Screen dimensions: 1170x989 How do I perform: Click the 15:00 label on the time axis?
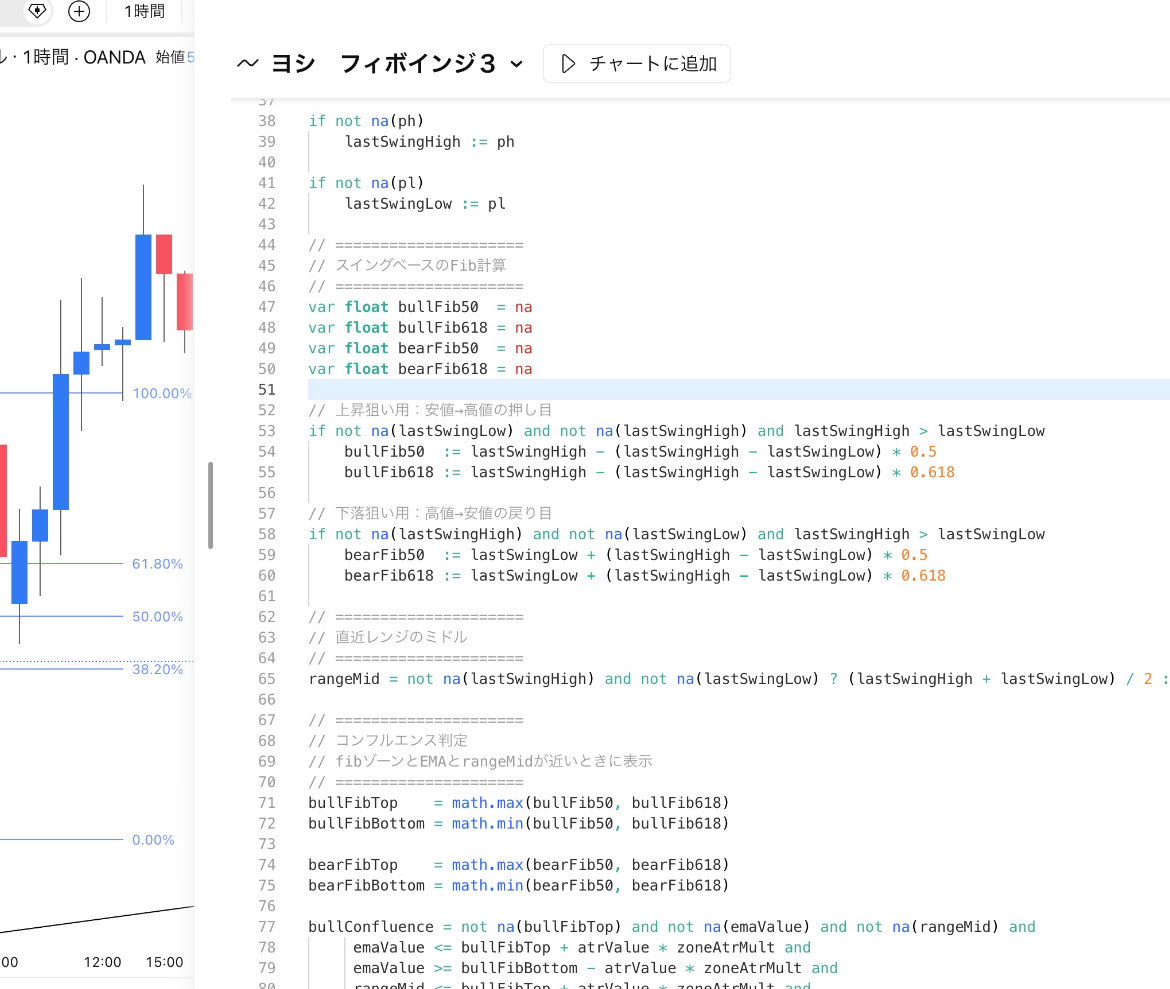164,962
